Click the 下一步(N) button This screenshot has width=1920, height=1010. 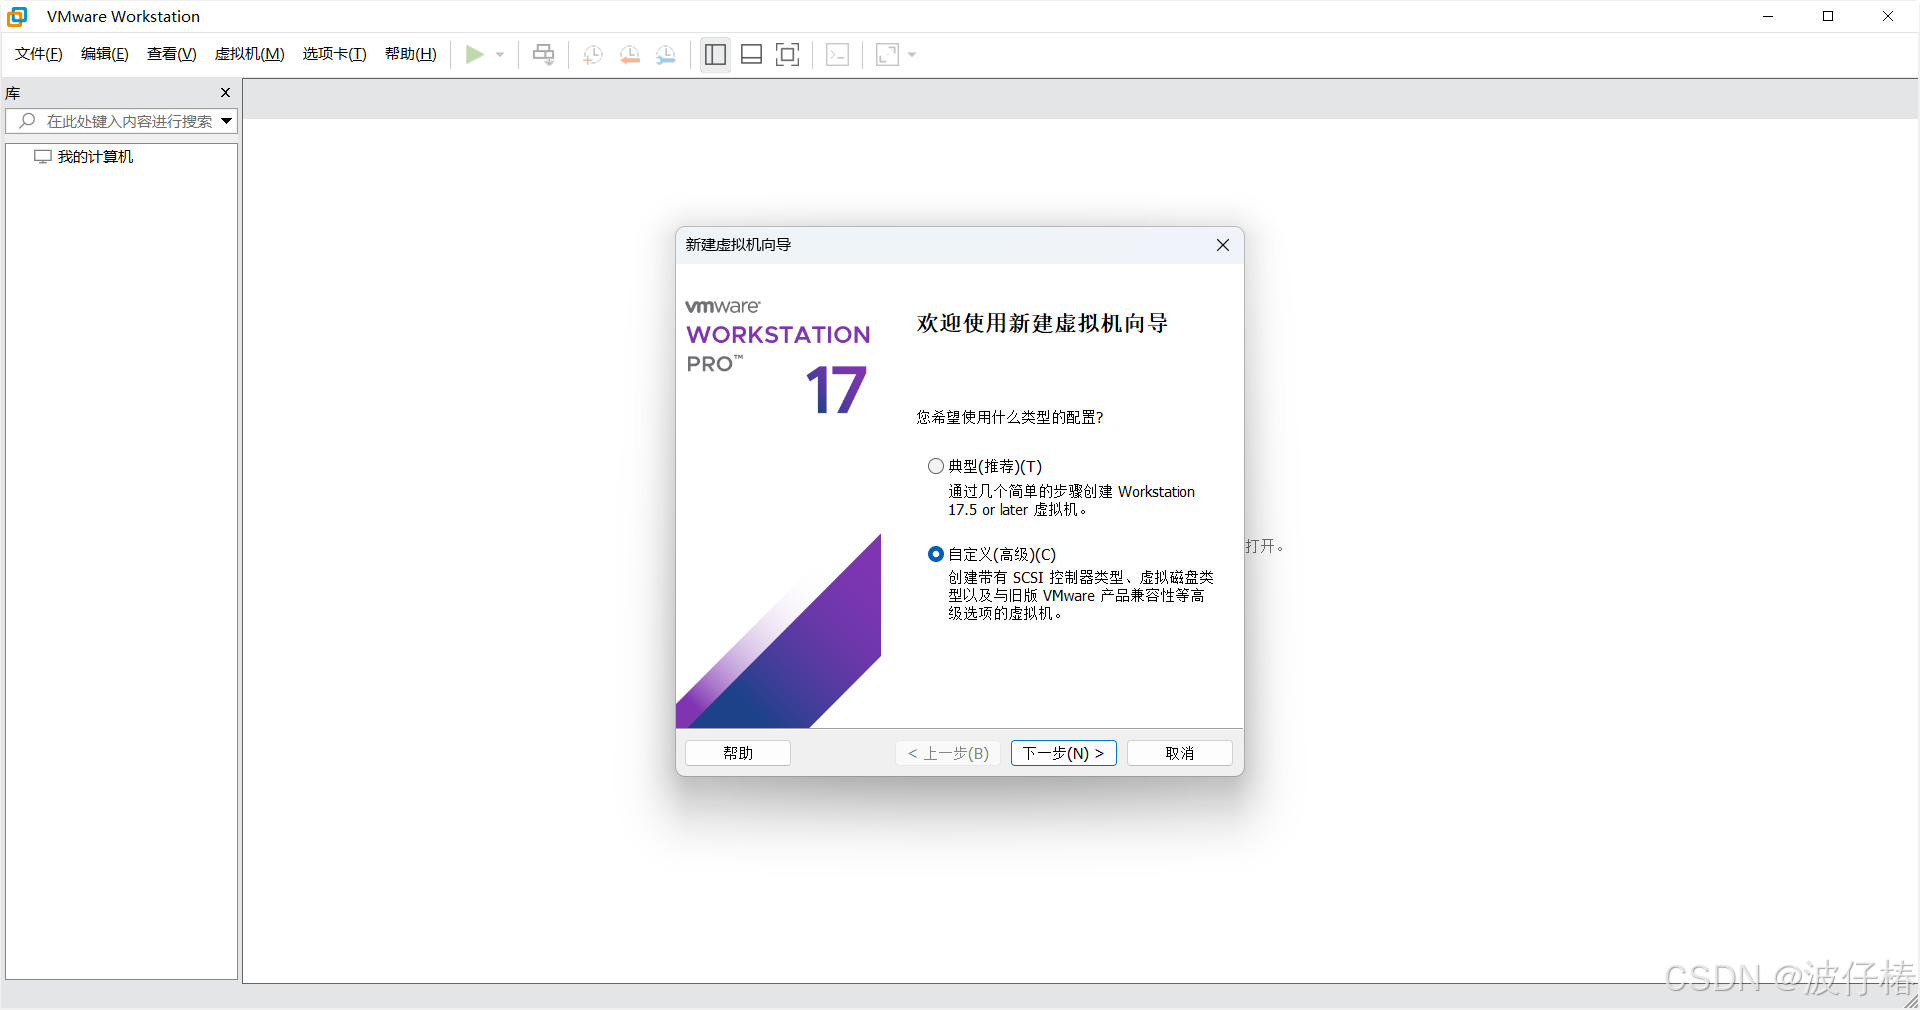(x=1063, y=753)
